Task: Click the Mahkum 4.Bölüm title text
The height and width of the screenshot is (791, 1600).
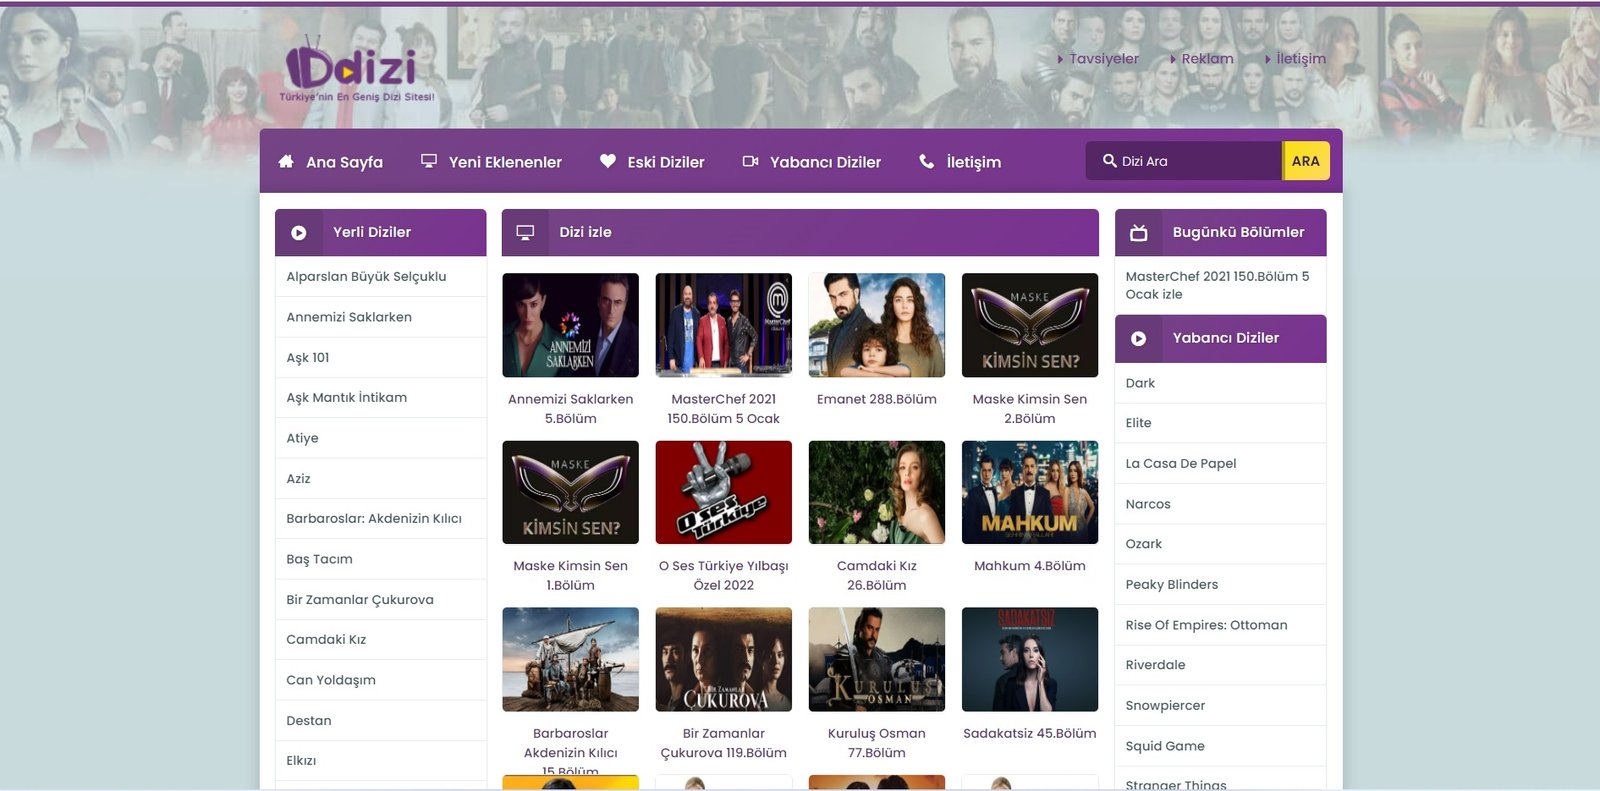Action: (1029, 566)
